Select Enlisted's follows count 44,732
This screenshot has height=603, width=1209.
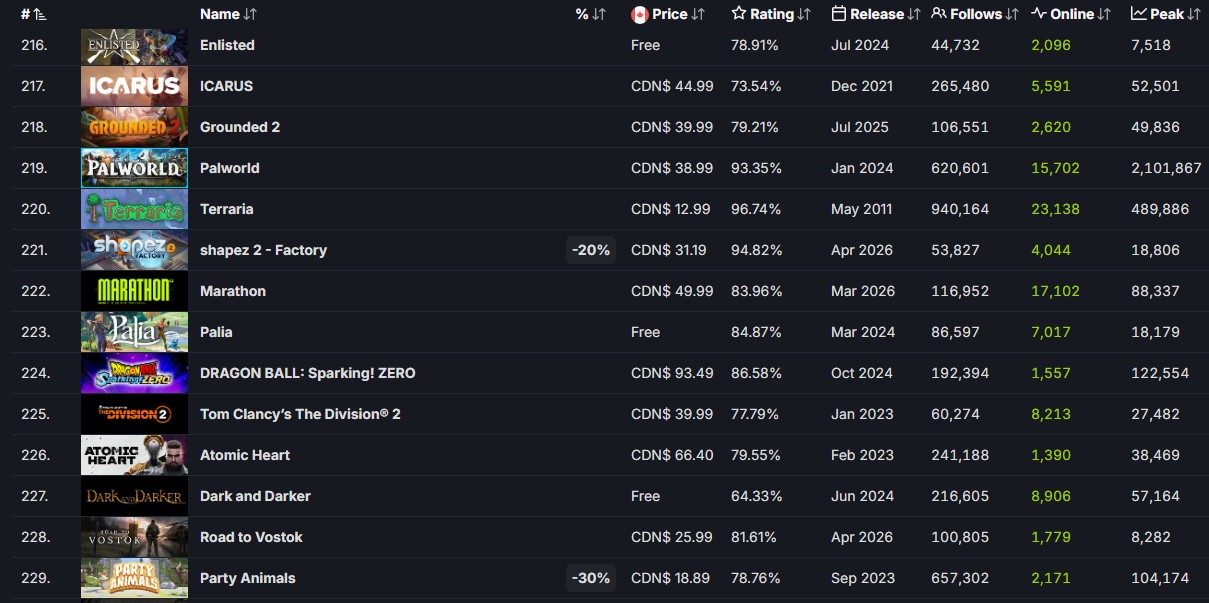(955, 45)
